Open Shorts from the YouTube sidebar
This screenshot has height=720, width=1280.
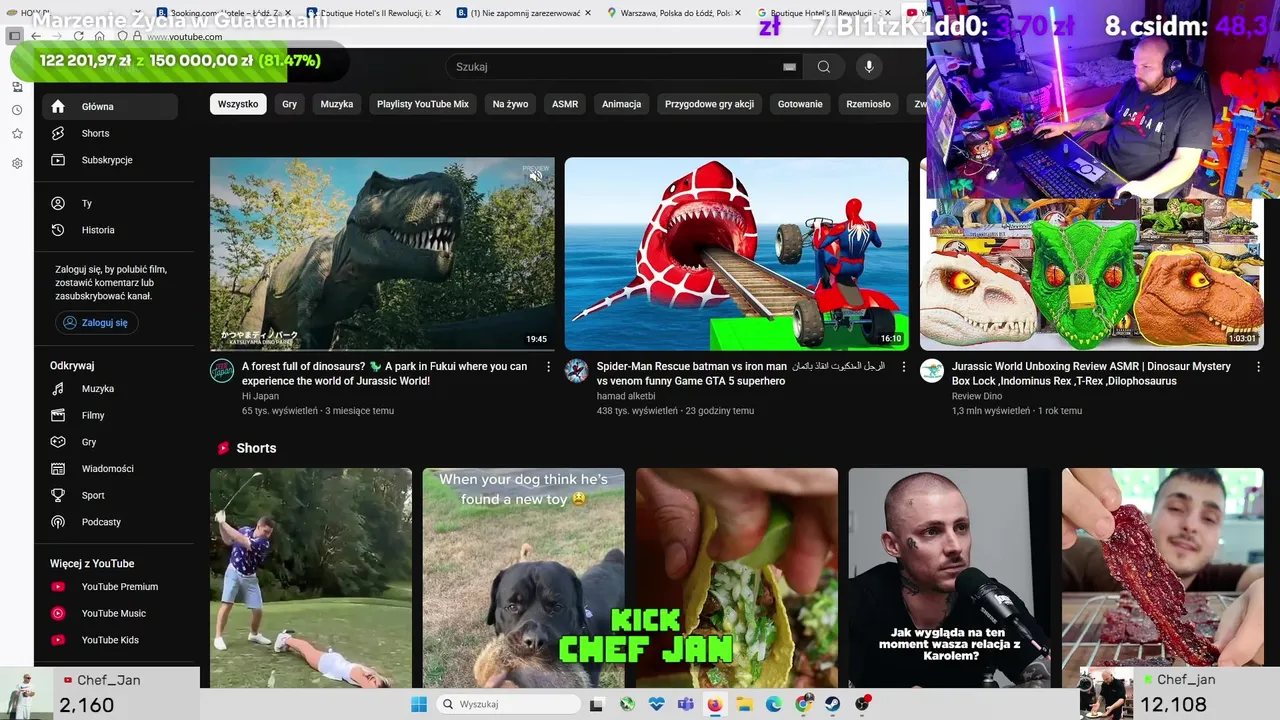pyautogui.click(x=110, y=133)
